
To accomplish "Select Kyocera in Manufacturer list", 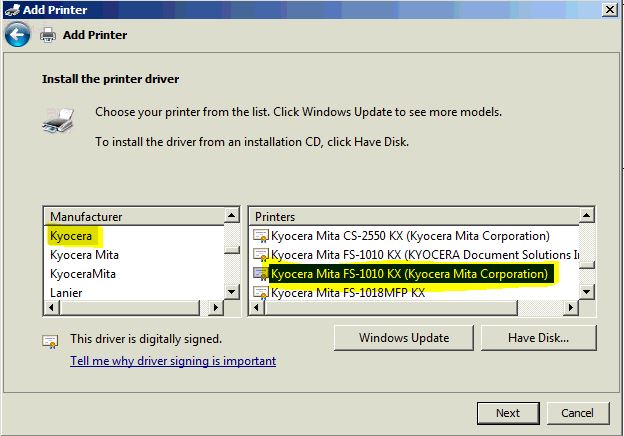I will pyautogui.click(x=71, y=236).
